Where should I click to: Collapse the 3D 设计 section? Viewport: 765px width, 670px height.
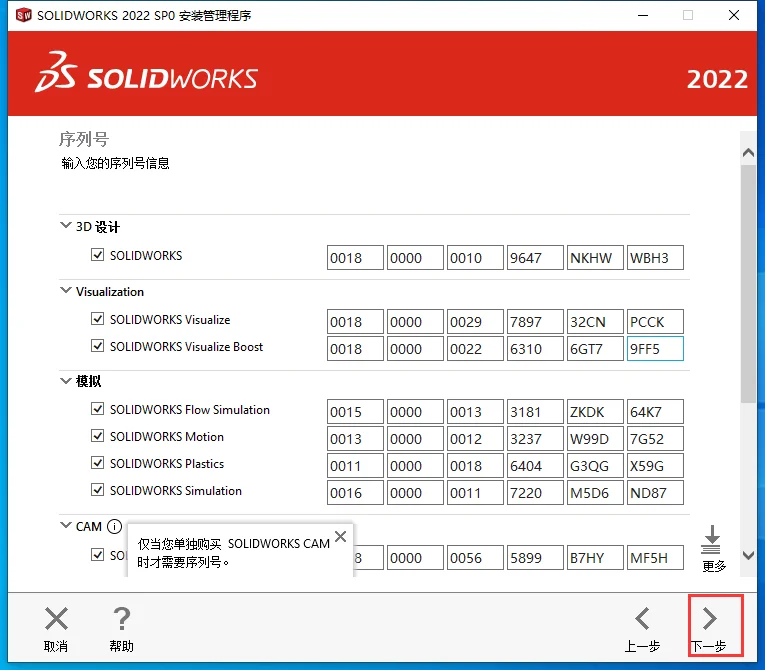(x=65, y=225)
